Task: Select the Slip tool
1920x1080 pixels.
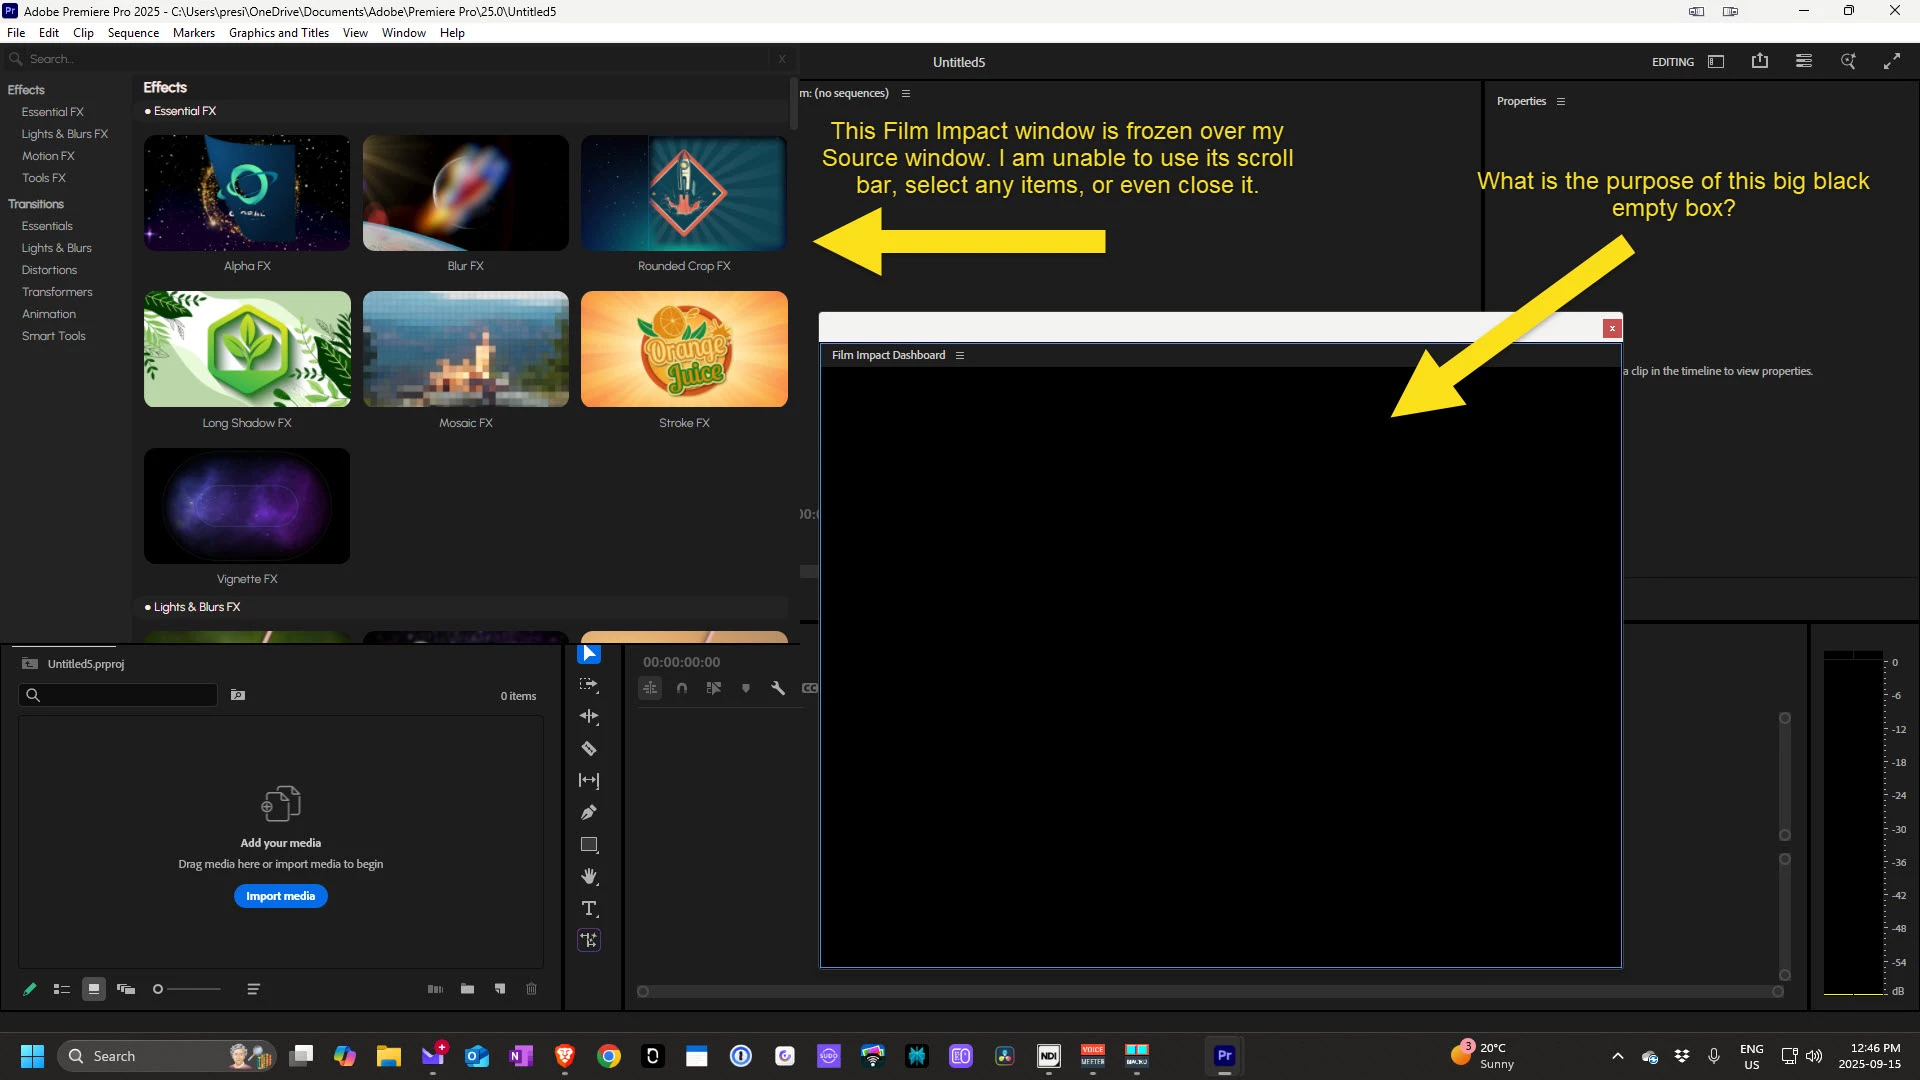Action: [589, 781]
